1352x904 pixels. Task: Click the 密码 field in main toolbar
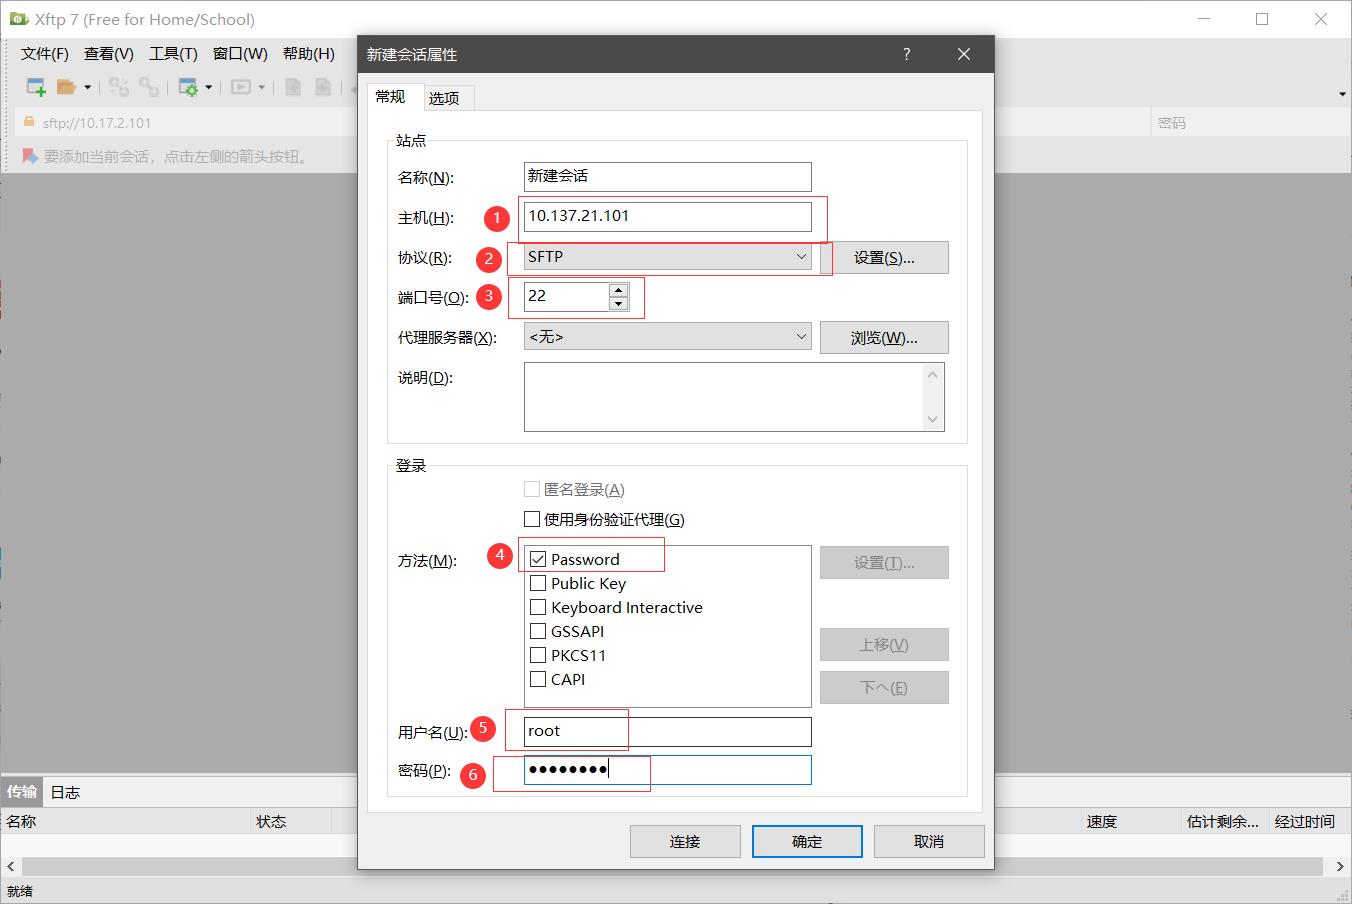tap(1250, 123)
